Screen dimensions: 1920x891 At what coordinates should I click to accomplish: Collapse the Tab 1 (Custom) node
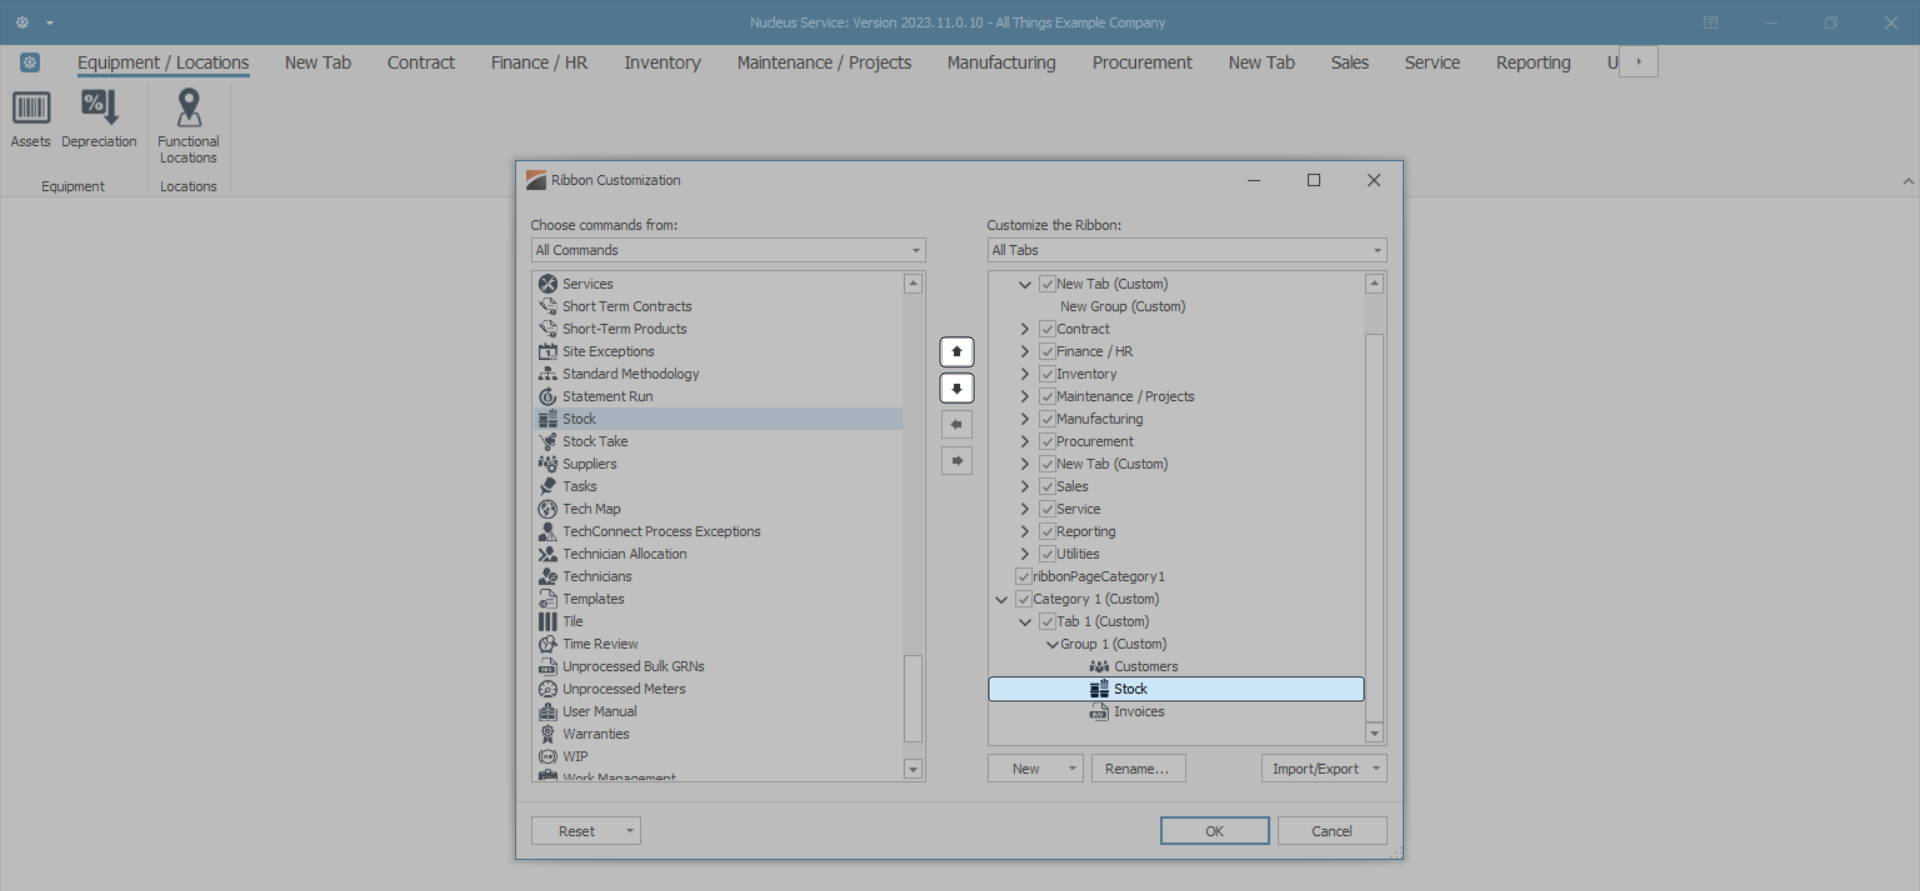(1024, 622)
